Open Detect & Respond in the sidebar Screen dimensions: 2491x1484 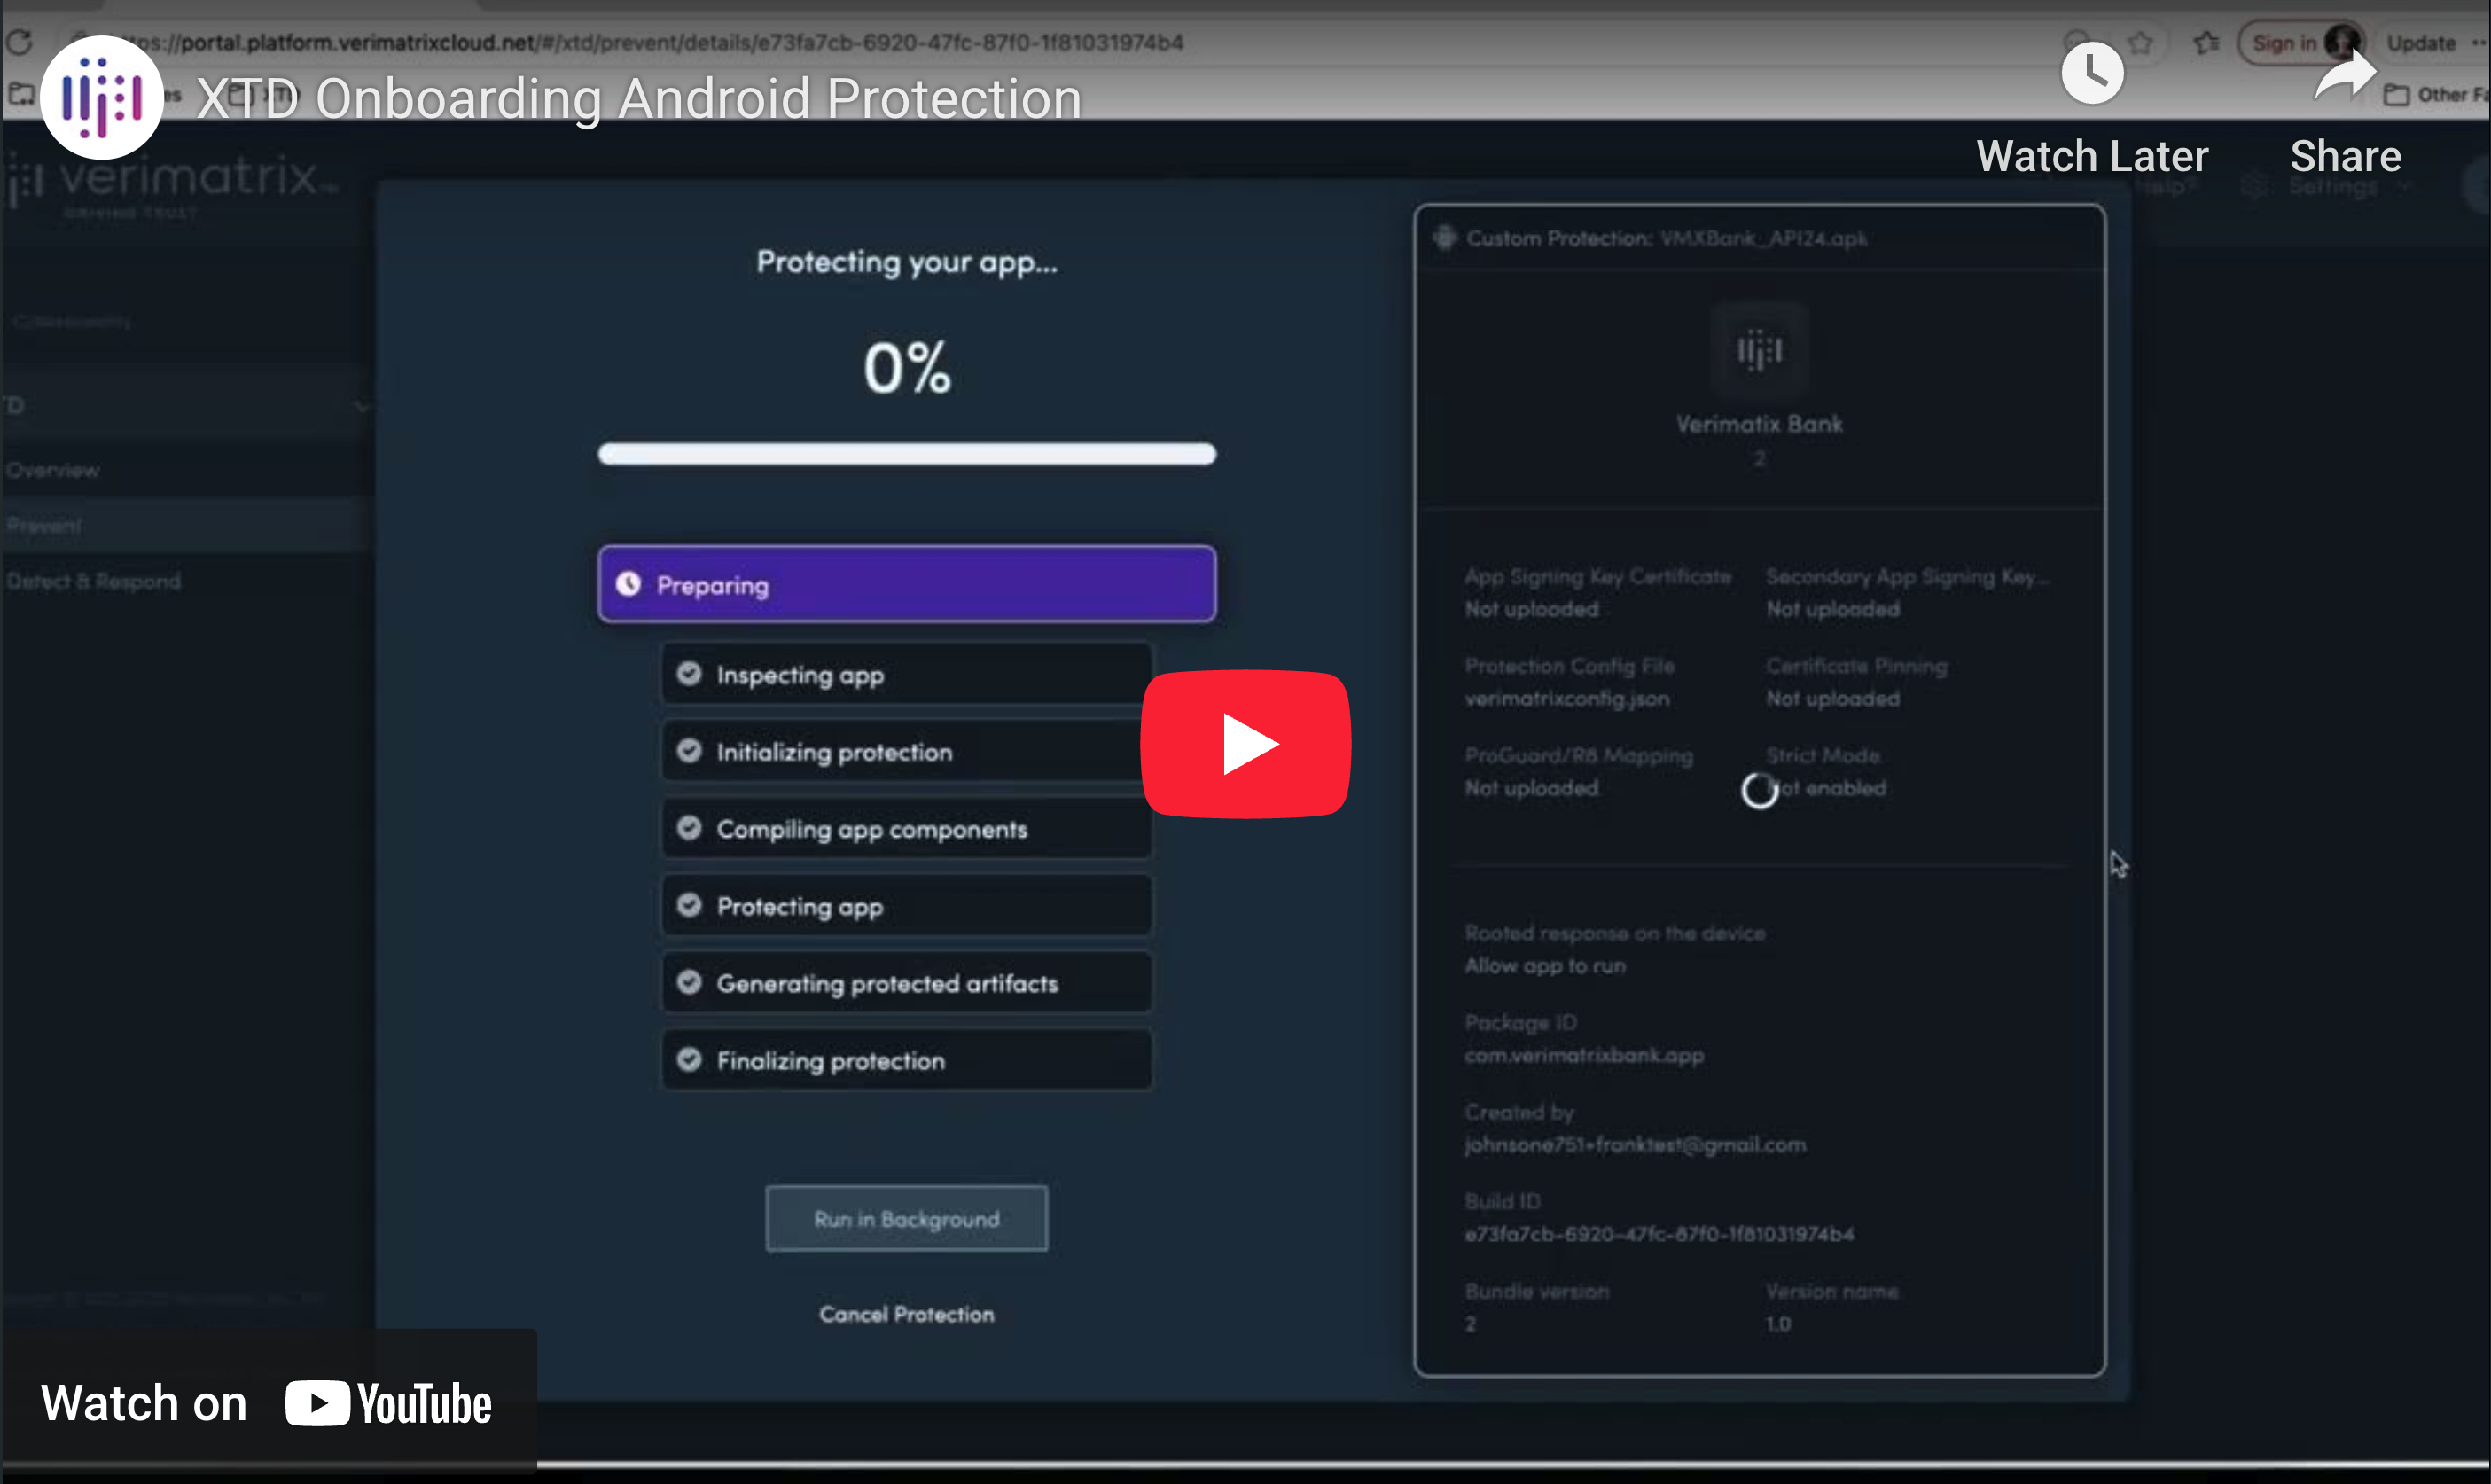93,581
